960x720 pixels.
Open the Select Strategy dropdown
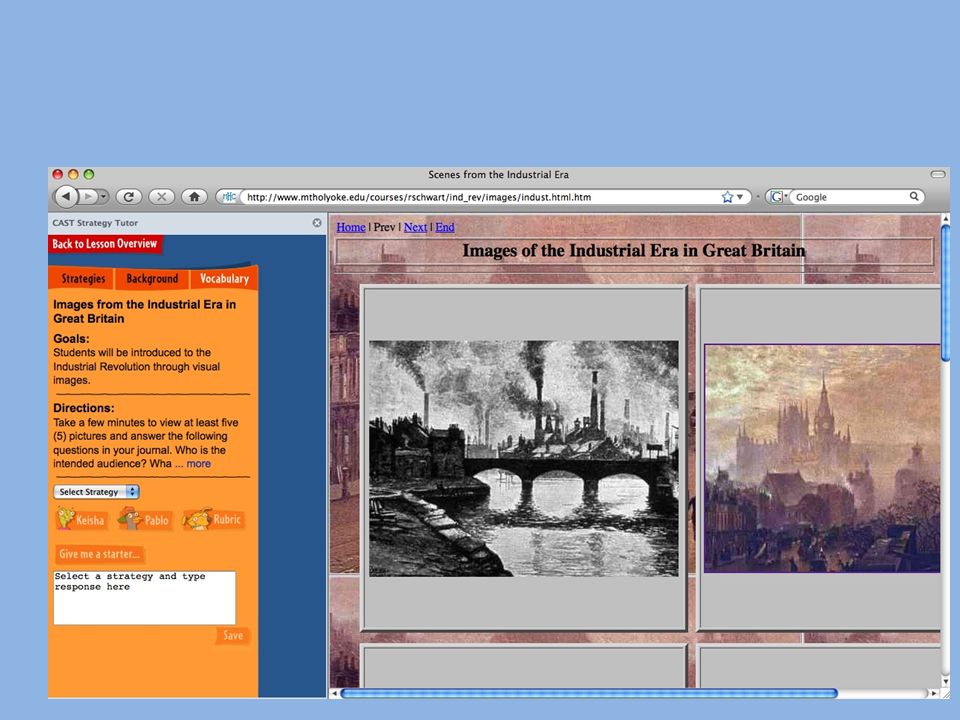pyautogui.click(x=96, y=492)
